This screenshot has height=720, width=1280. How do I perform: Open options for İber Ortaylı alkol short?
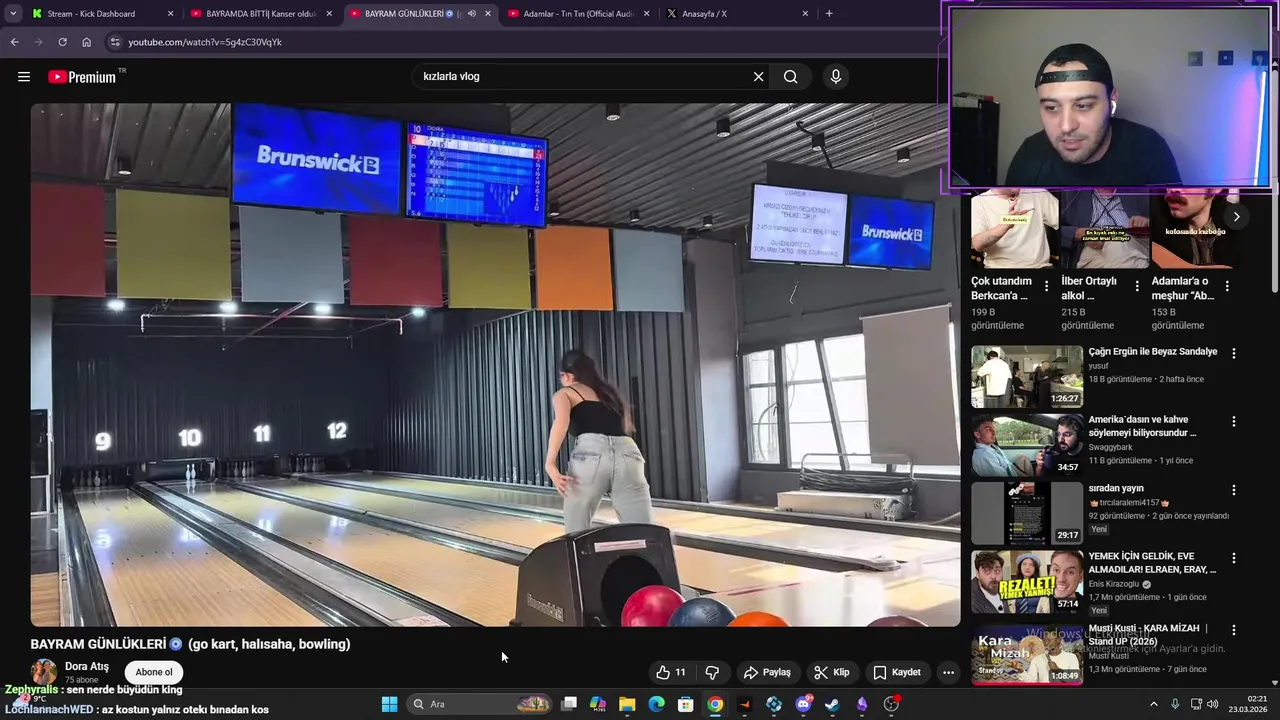1137,286
